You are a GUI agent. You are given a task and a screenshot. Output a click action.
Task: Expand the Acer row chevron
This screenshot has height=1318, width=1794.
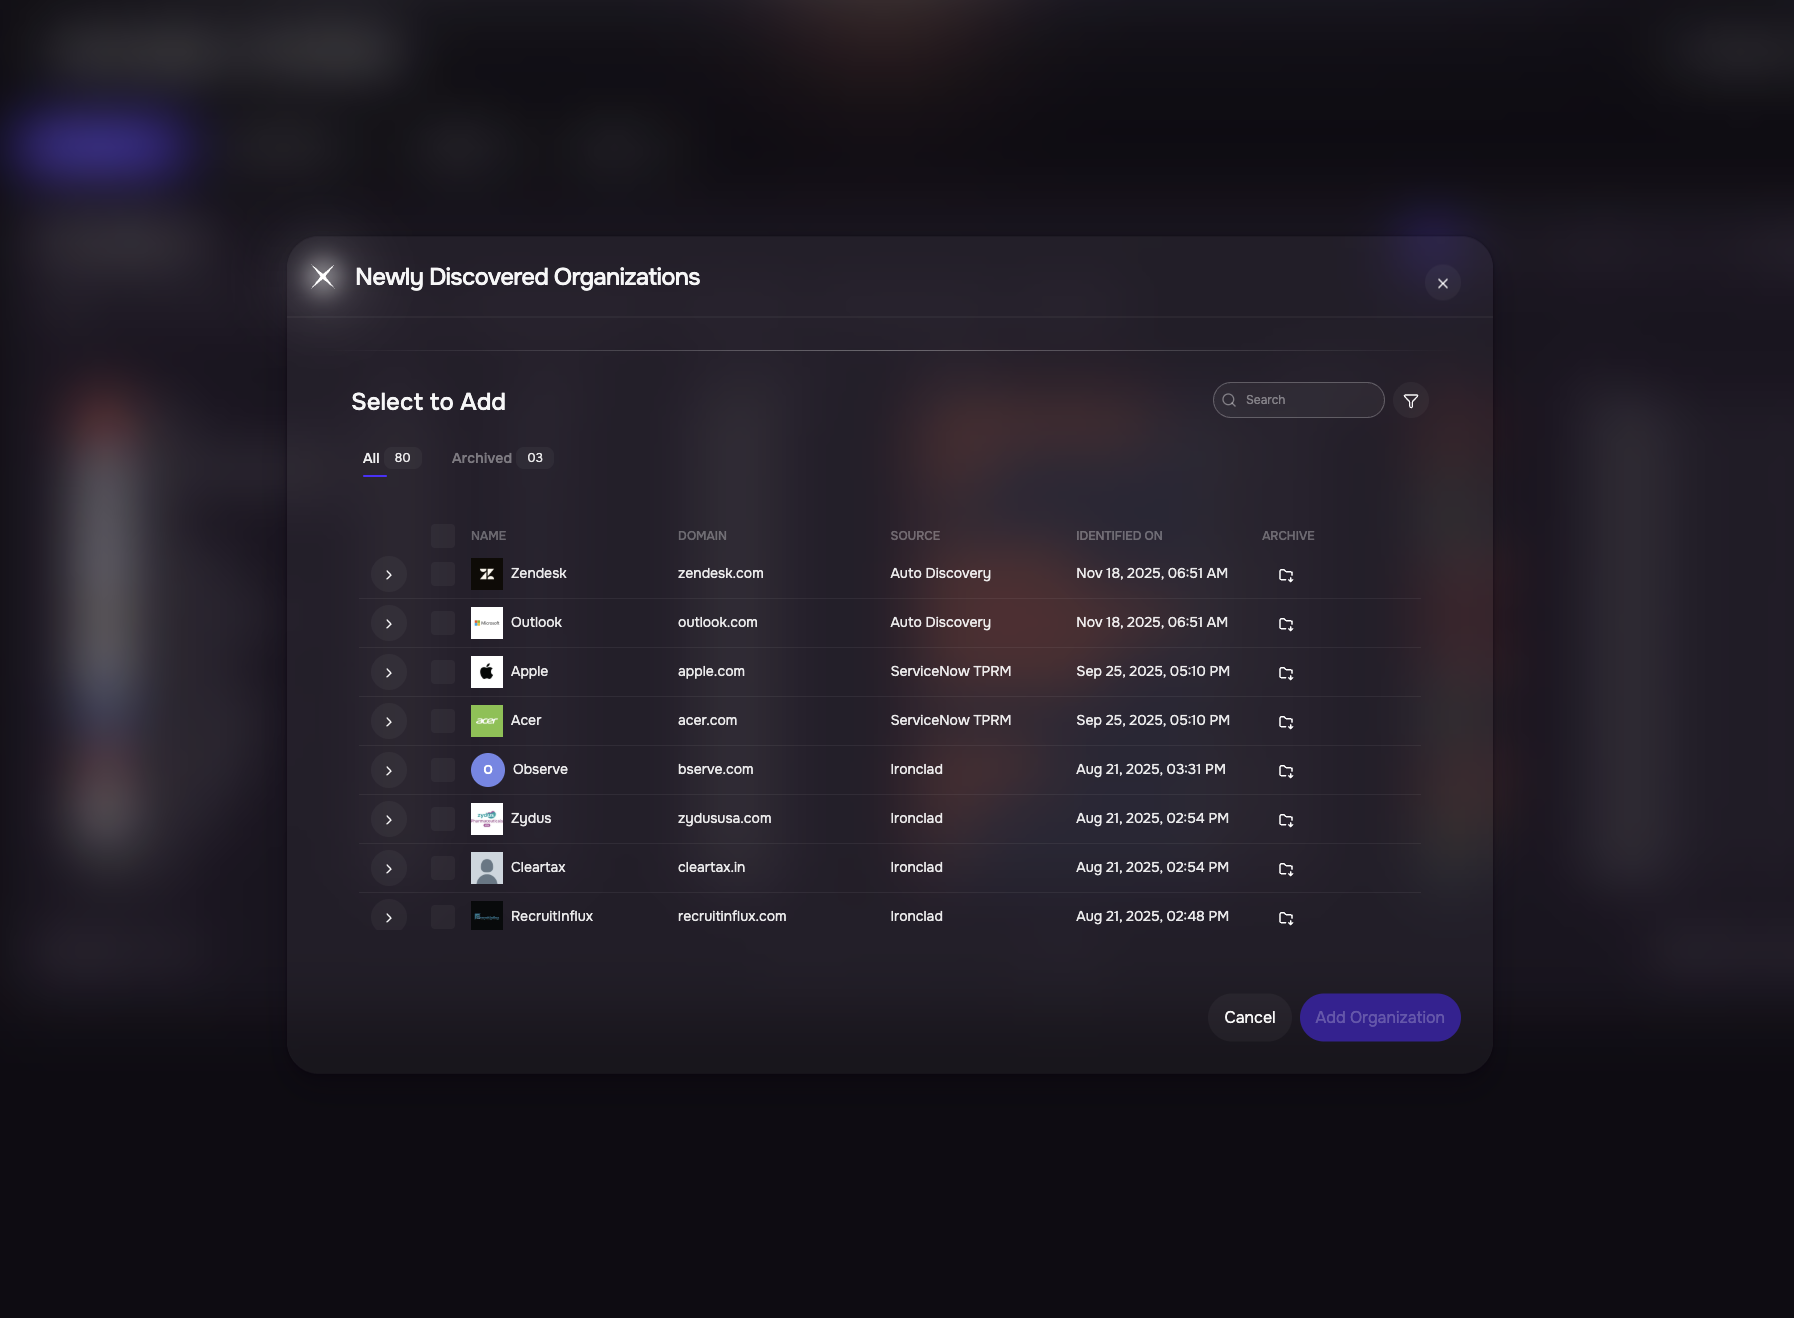point(389,722)
